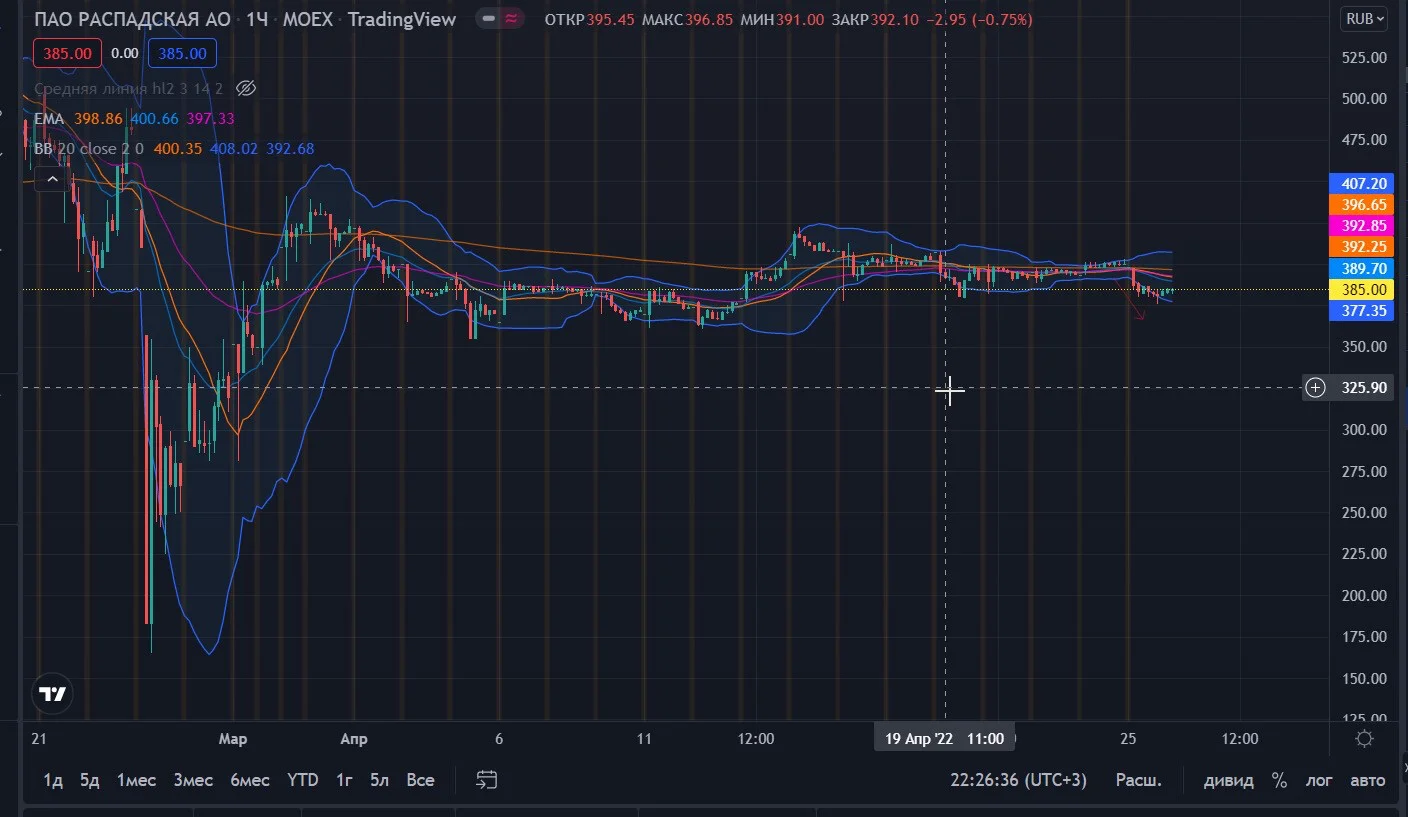Click the 19 Апр '22 11:00 date label
Viewport: 1408px width, 817px height.
[x=945, y=739]
